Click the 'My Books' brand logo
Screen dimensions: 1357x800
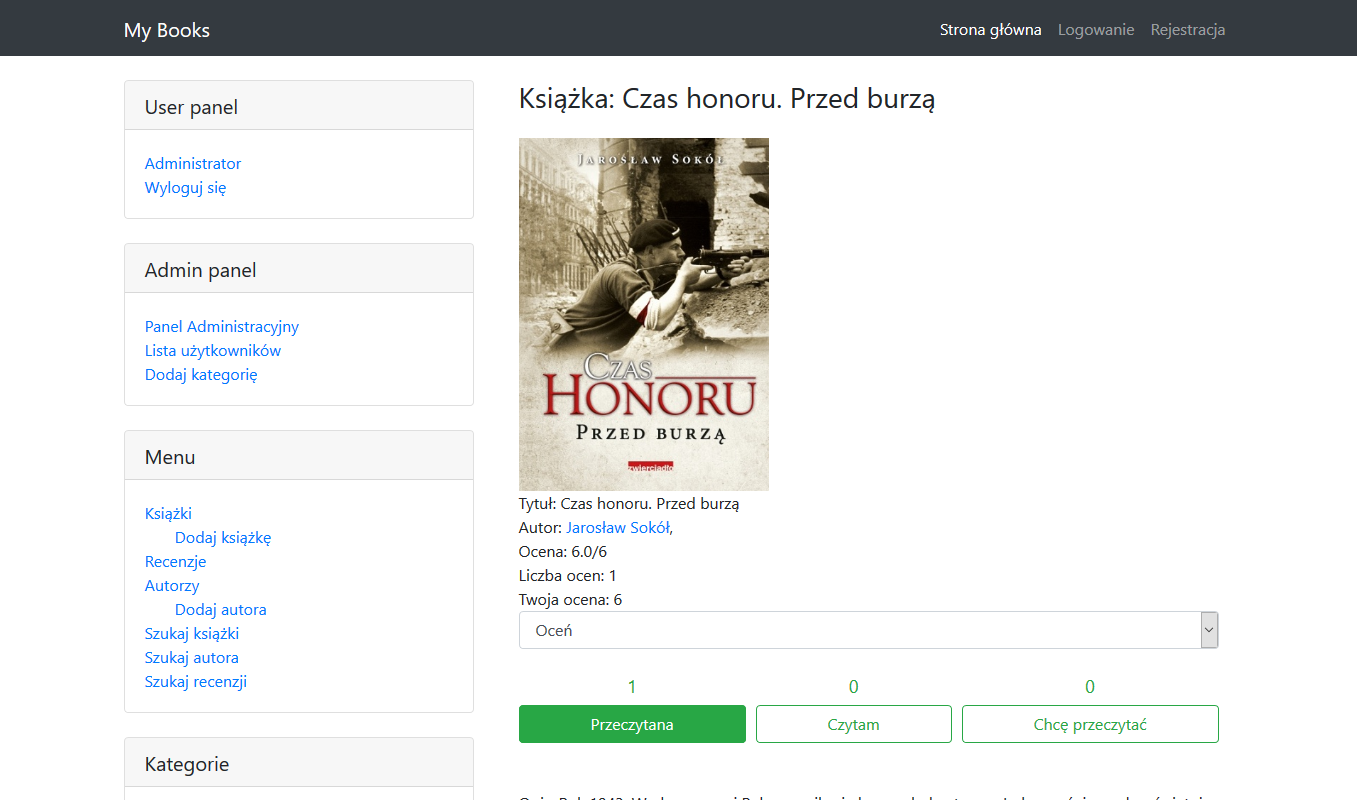(167, 30)
